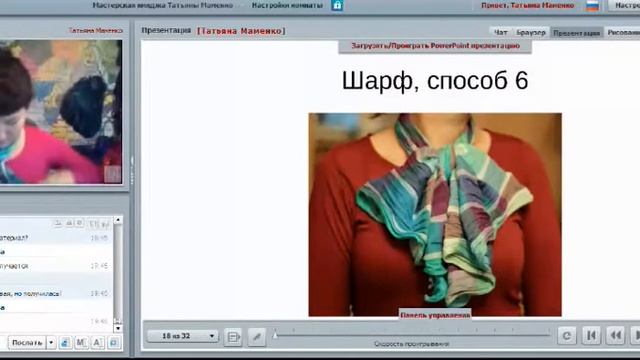The width and height of the screenshot is (640, 360).
Task: Click the playback speed slider handle
Action: (x=276, y=335)
